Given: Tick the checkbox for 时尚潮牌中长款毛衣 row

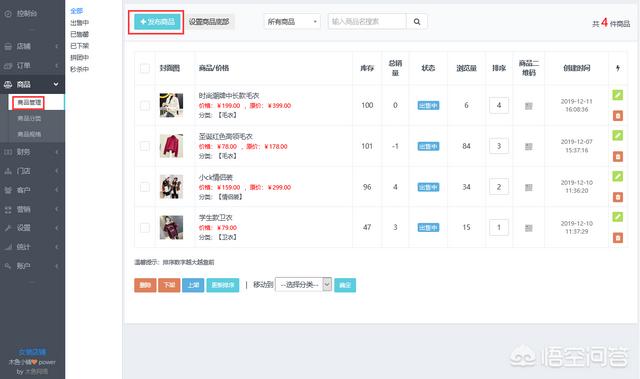Looking at the screenshot, I should (145, 106).
